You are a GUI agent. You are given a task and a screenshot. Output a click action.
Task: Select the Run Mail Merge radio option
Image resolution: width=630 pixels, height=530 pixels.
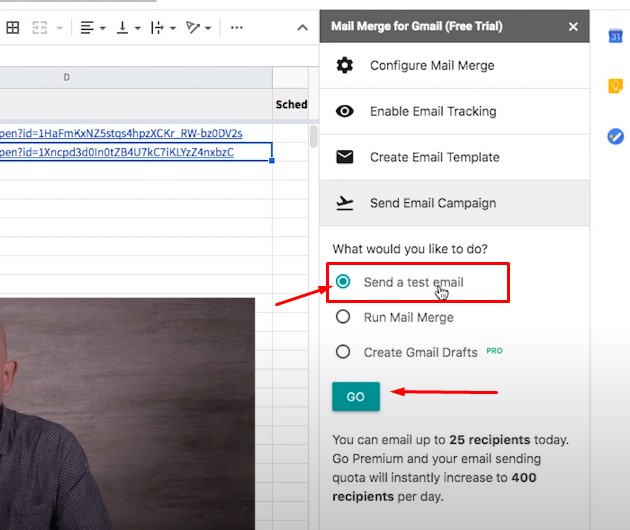tap(343, 317)
